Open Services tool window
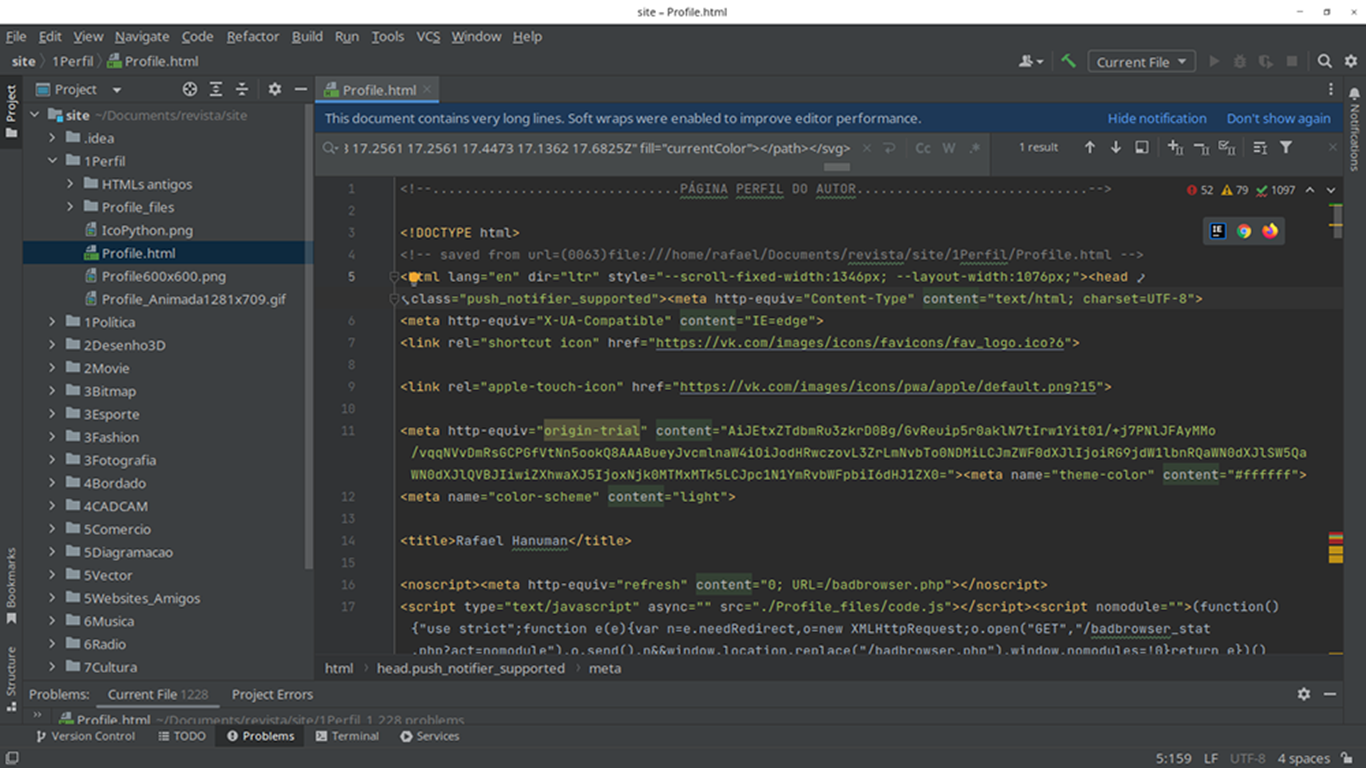This screenshot has height=768, width=1366. (x=430, y=736)
